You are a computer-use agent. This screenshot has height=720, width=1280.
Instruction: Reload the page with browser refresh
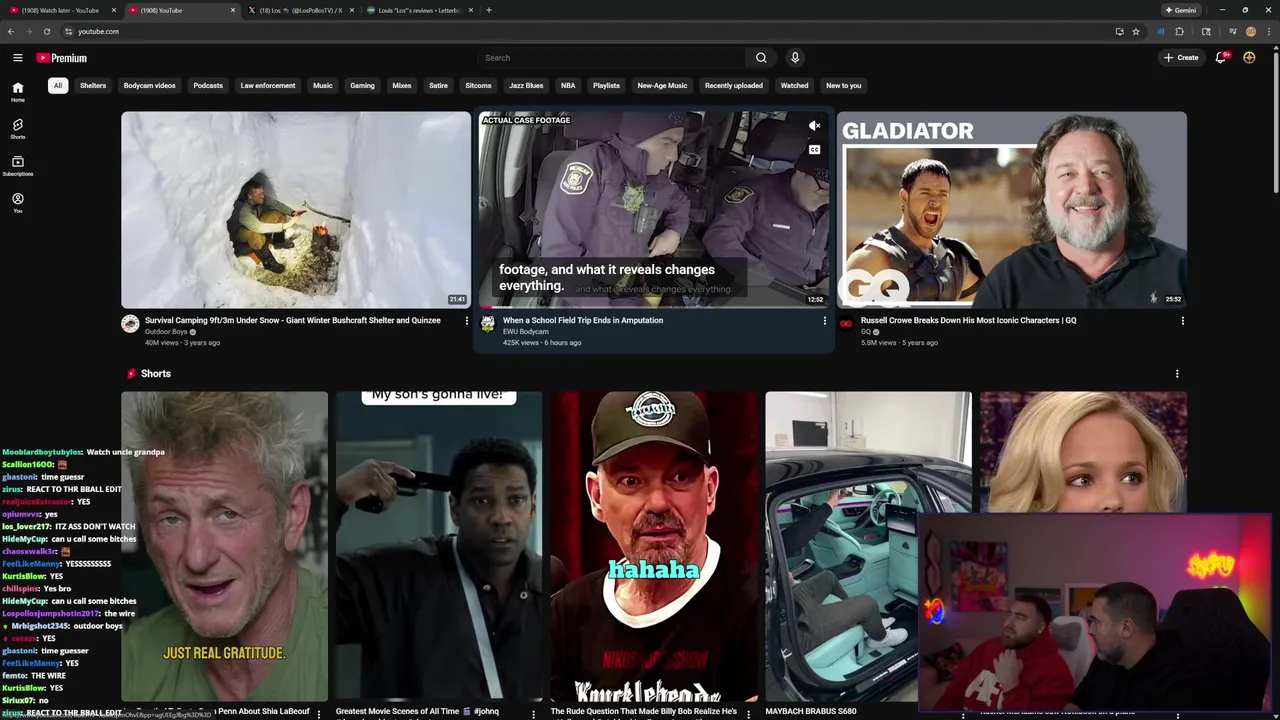coord(46,31)
